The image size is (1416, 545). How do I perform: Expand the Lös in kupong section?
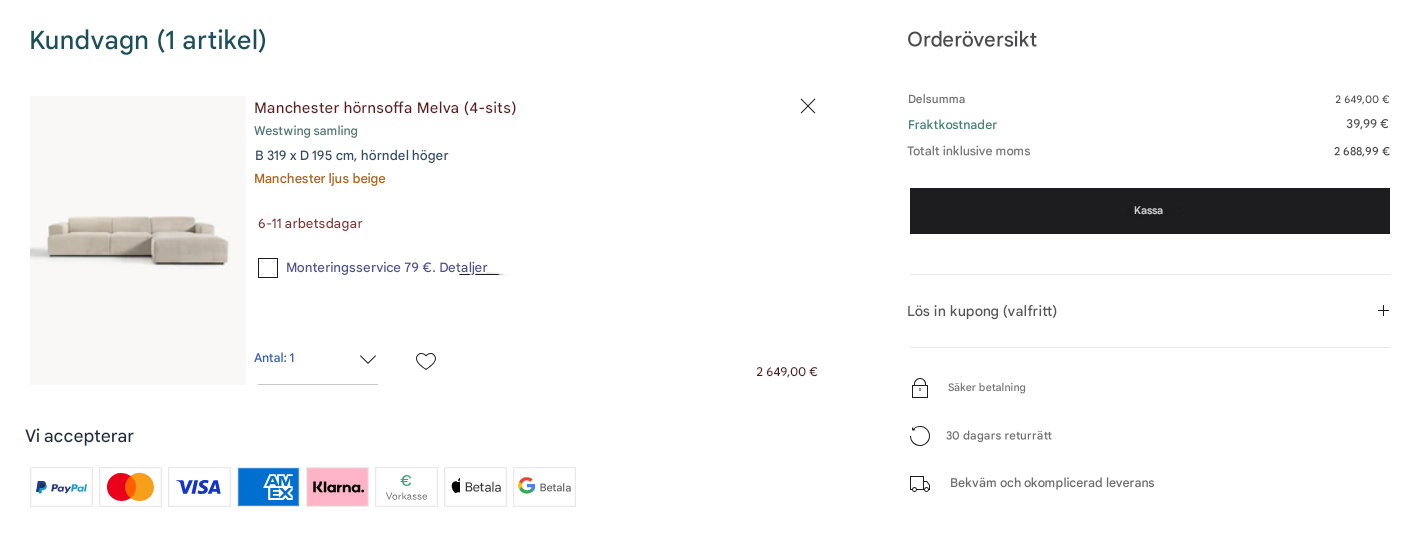pos(1148,311)
